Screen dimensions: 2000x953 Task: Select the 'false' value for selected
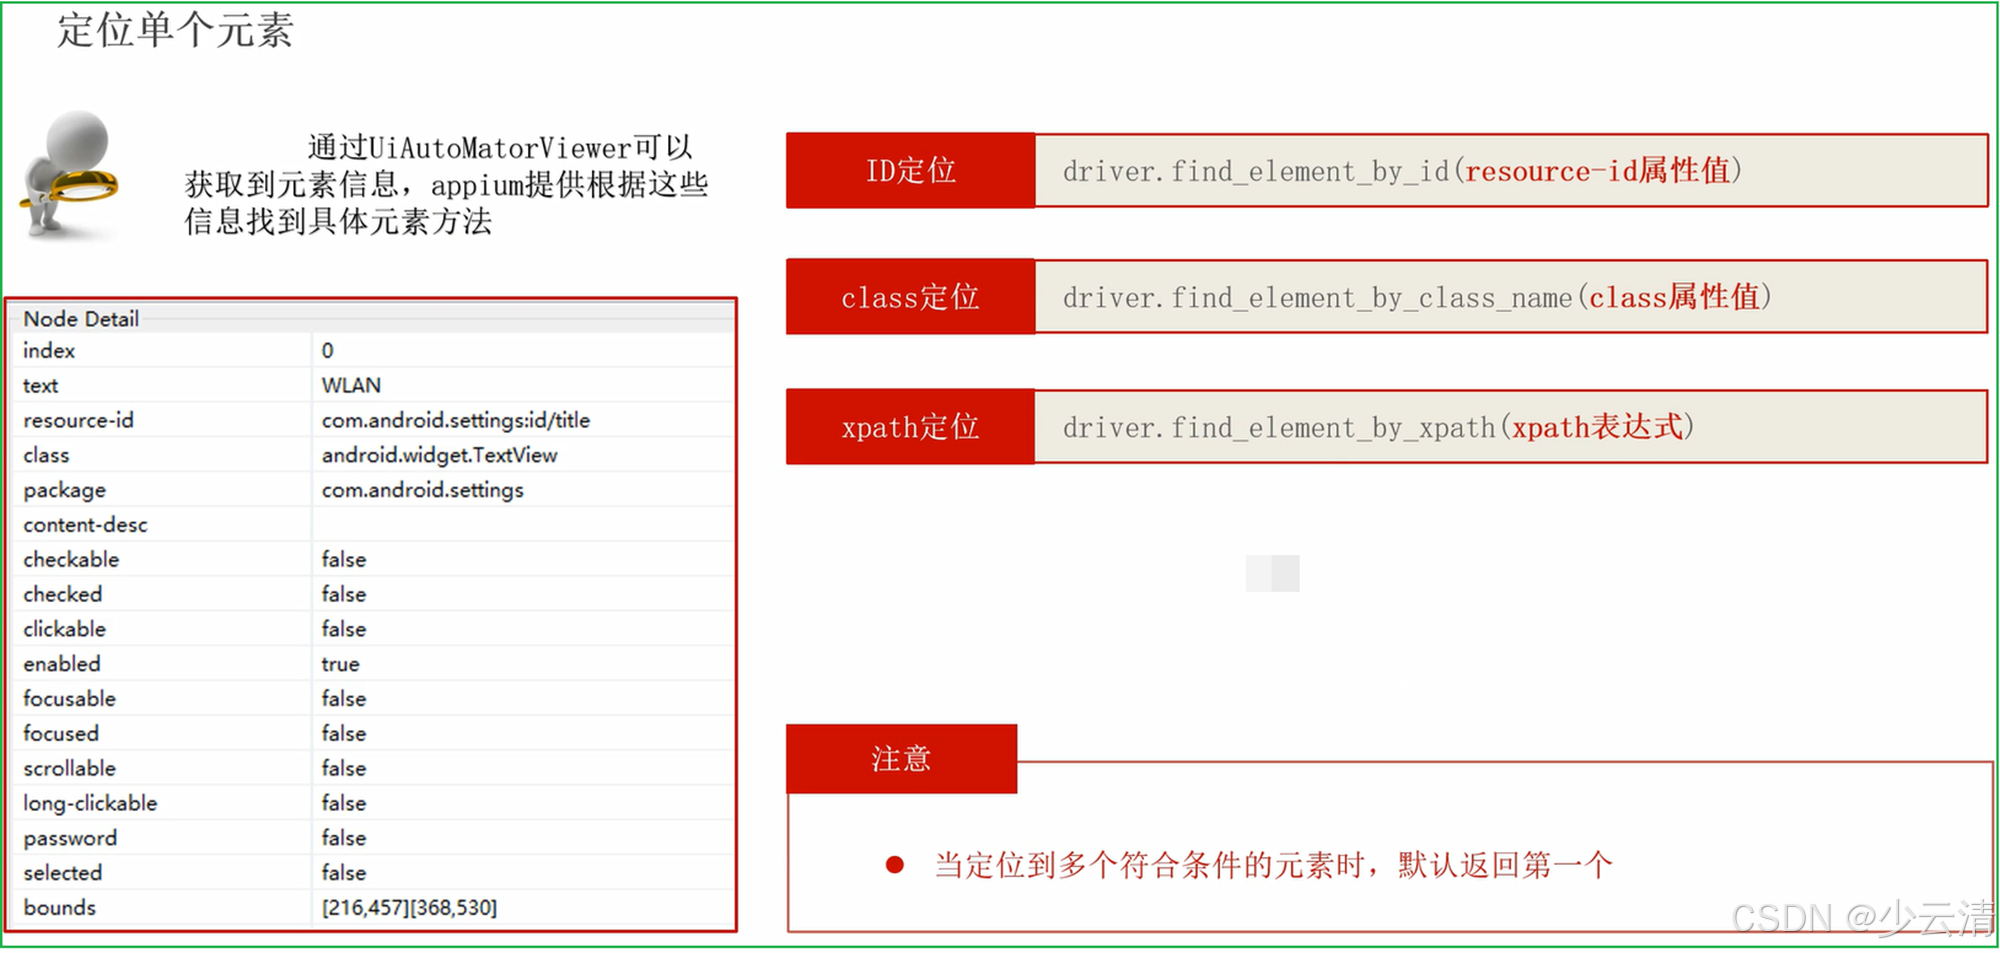pyautogui.click(x=344, y=874)
